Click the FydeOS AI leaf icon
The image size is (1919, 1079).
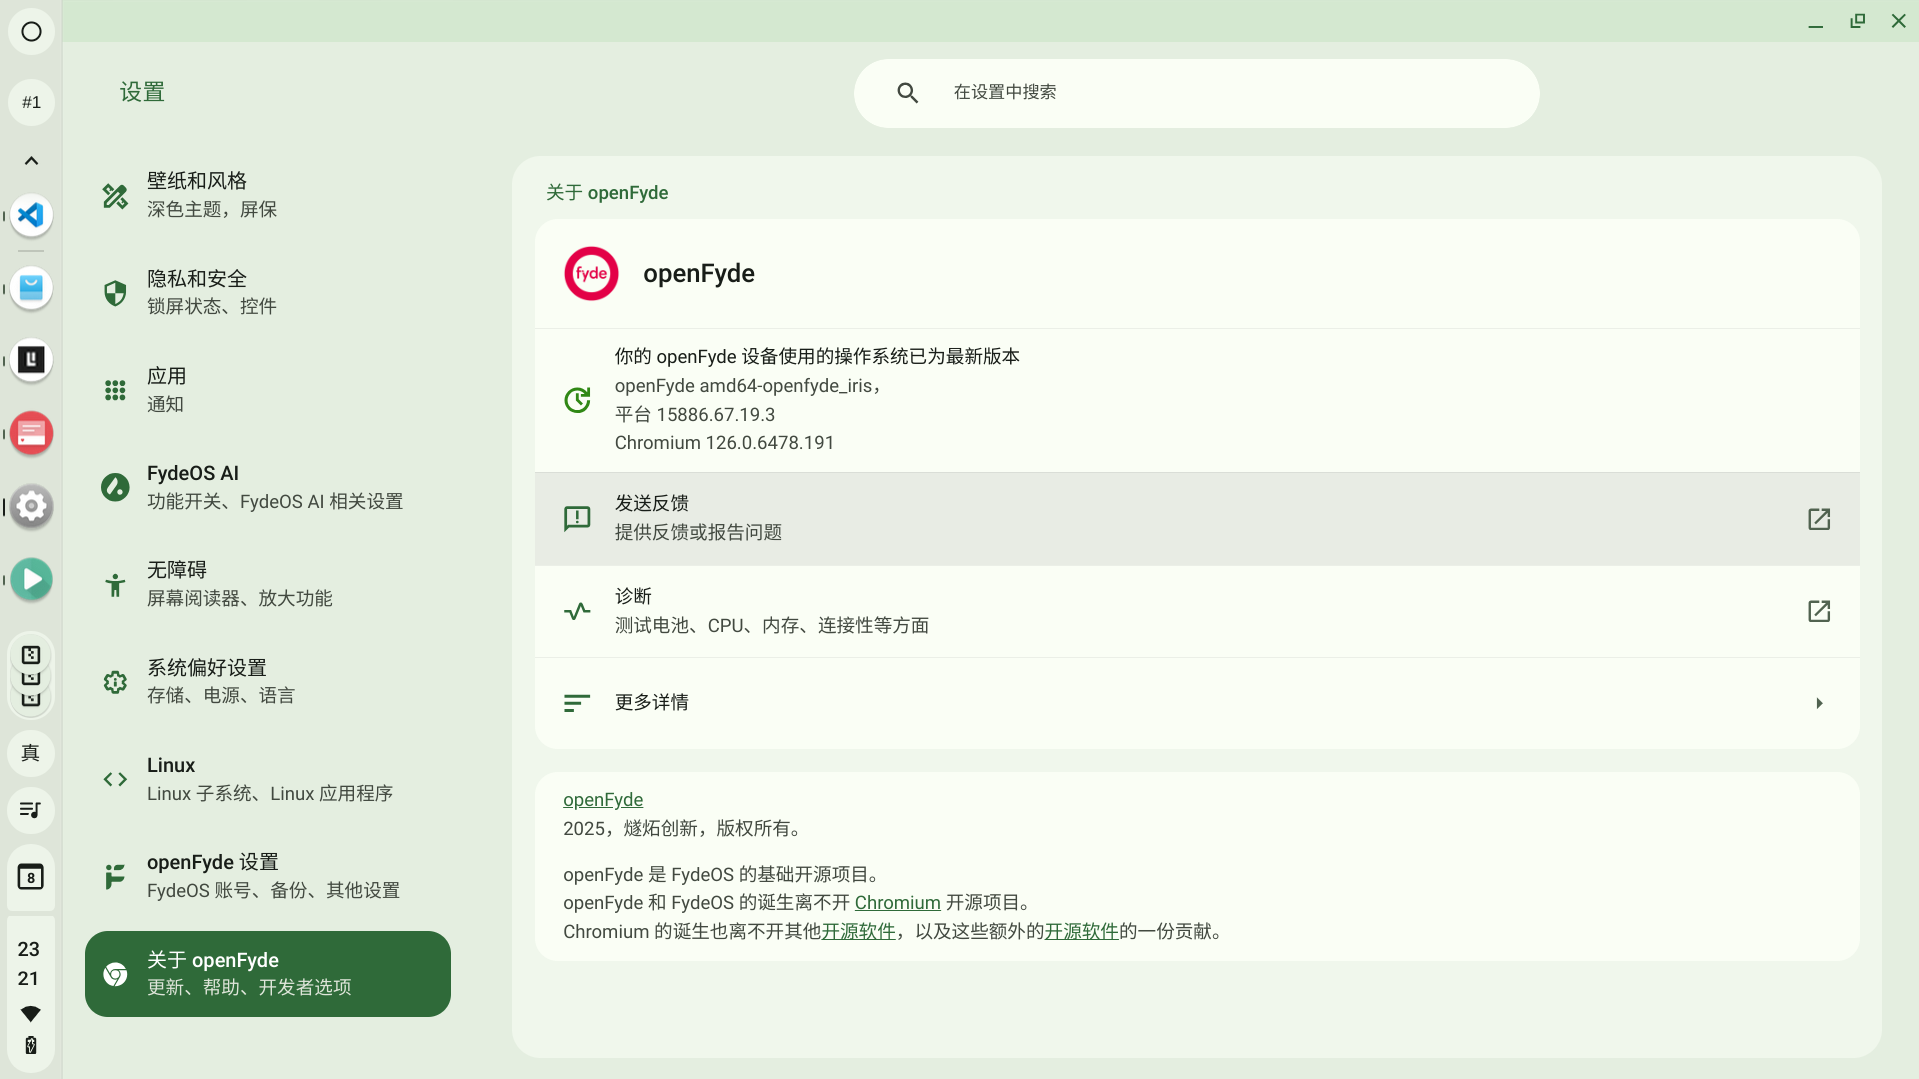pos(115,487)
